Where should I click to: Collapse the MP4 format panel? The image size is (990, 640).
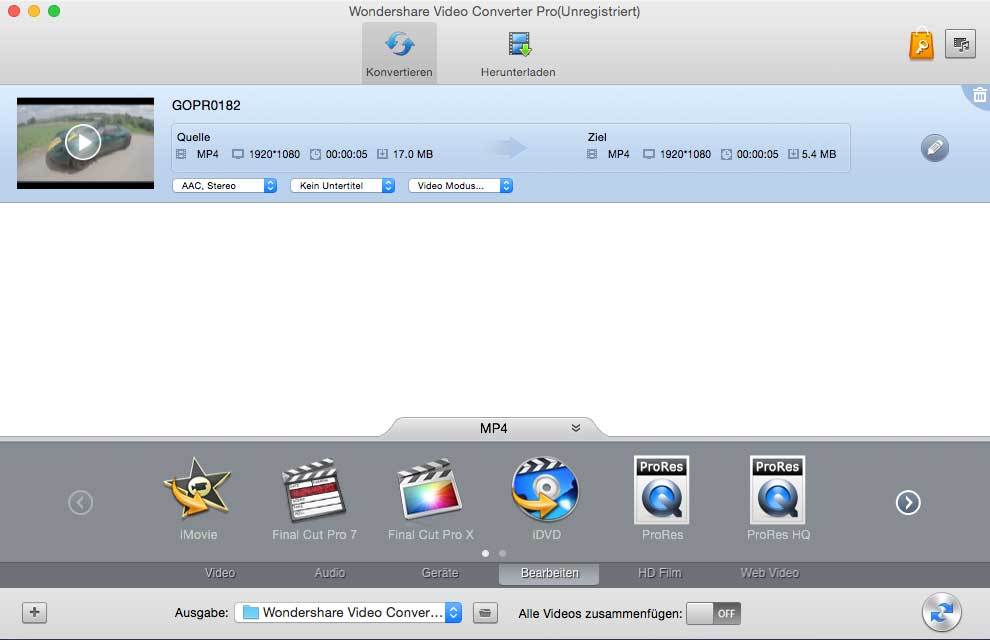pos(575,427)
